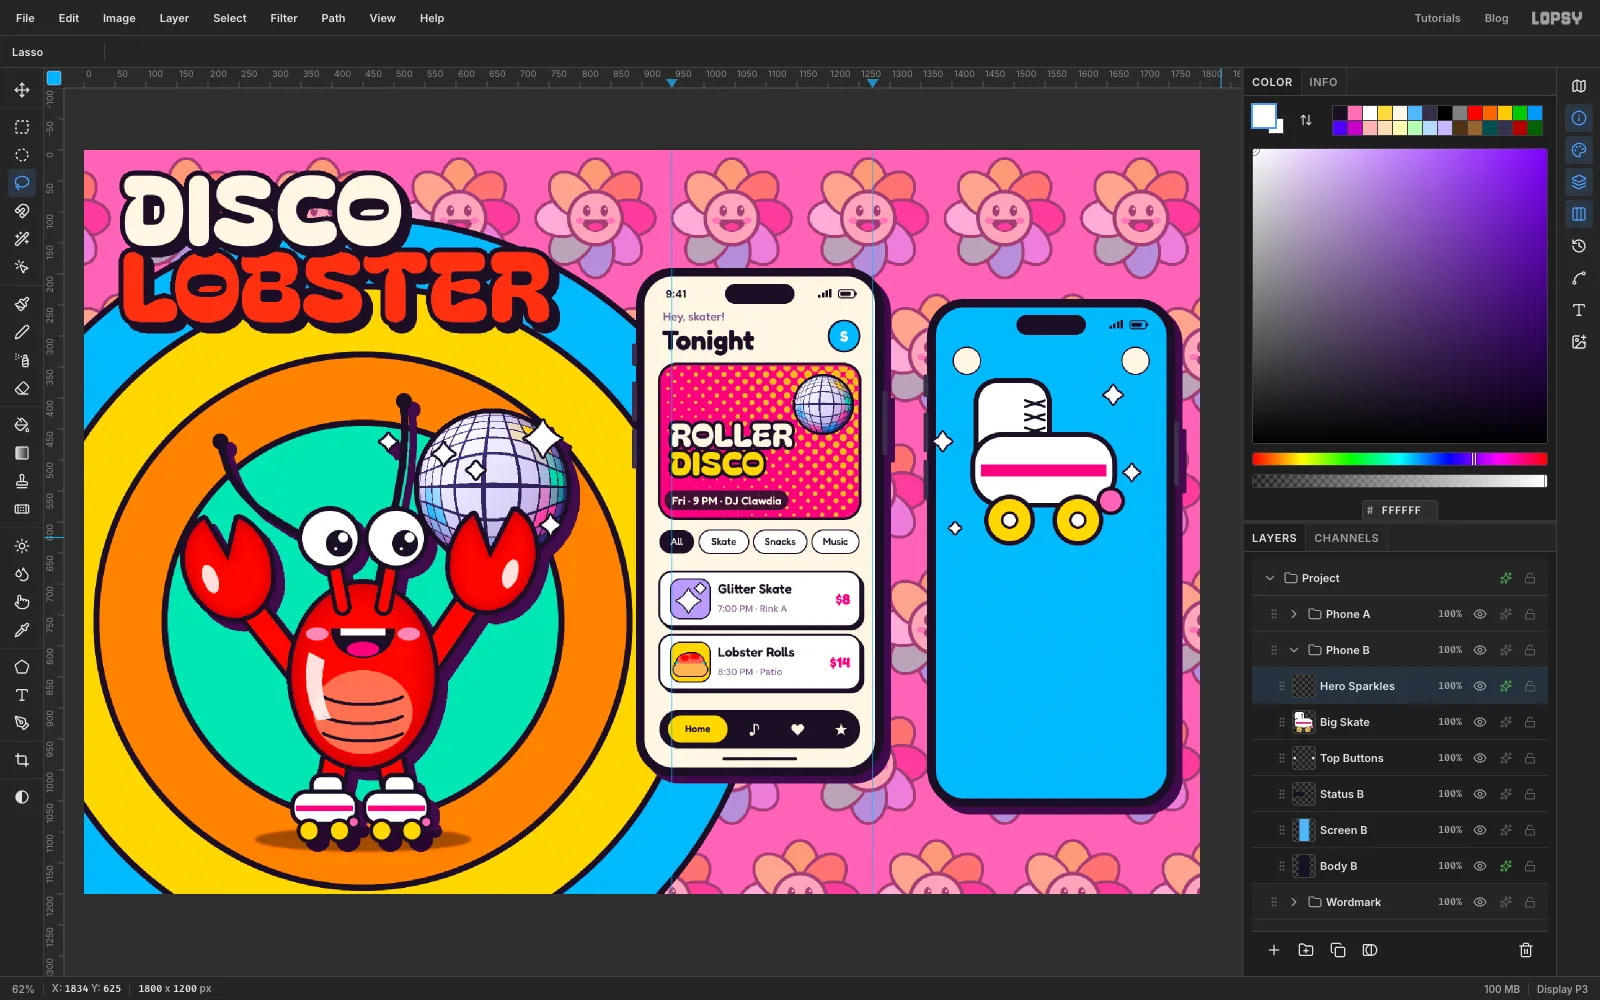Expand the Wordmark group
The height and width of the screenshot is (1000, 1600).
(1294, 902)
